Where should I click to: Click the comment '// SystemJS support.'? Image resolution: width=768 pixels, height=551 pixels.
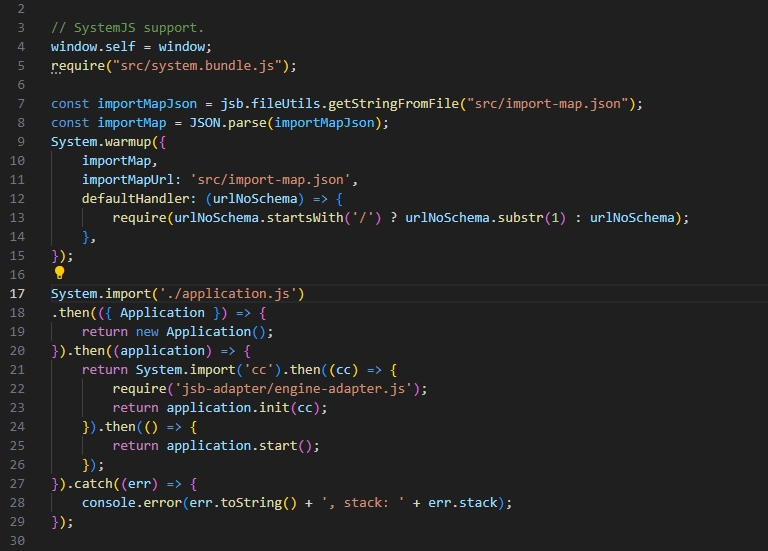(127, 28)
